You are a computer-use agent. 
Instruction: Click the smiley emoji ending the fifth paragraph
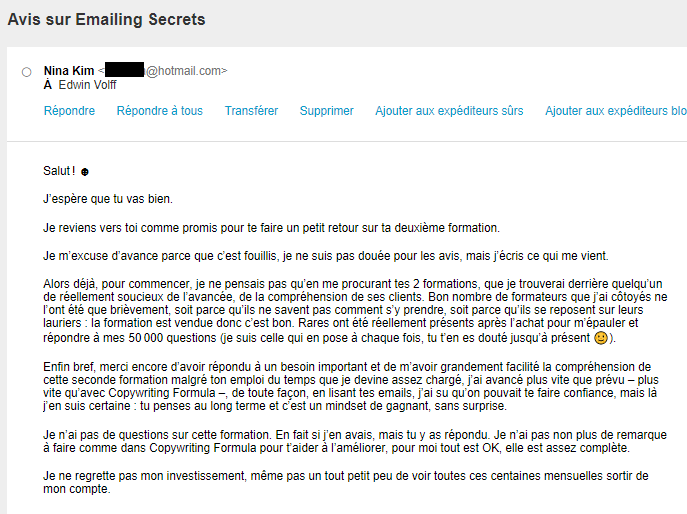[599, 338]
